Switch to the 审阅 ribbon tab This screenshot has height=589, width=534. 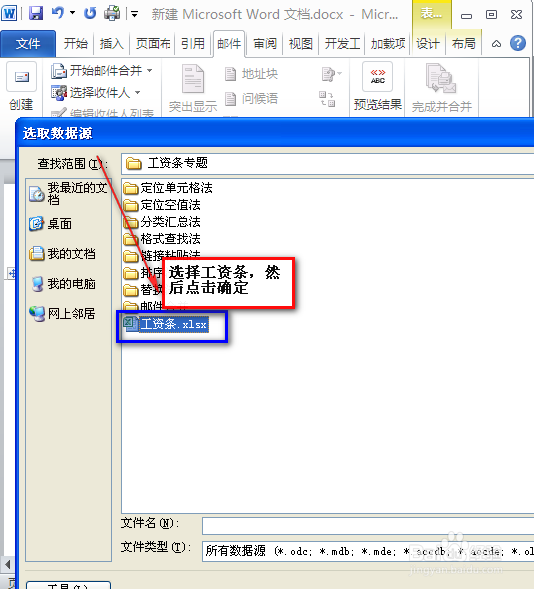(x=265, y=44)
